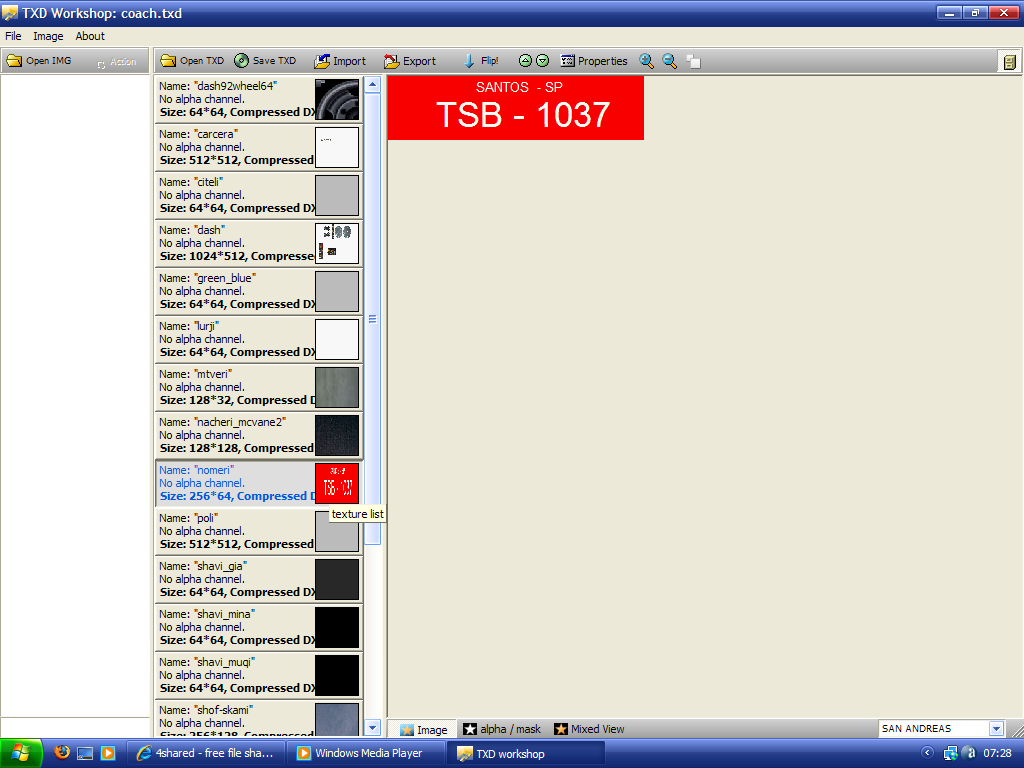Select the "shavi_mina" texture entry

(x=259, y=627)
